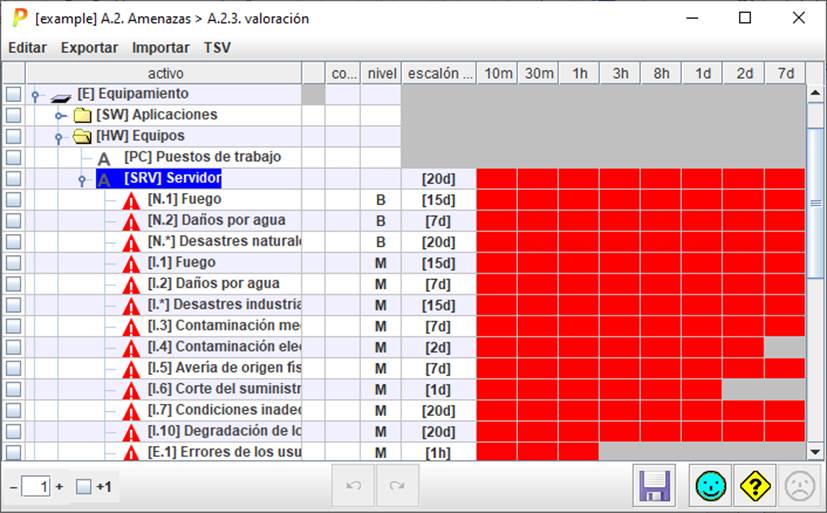
Task: Click the vertical scrollbar down arrow
Action: coord(815,451)
